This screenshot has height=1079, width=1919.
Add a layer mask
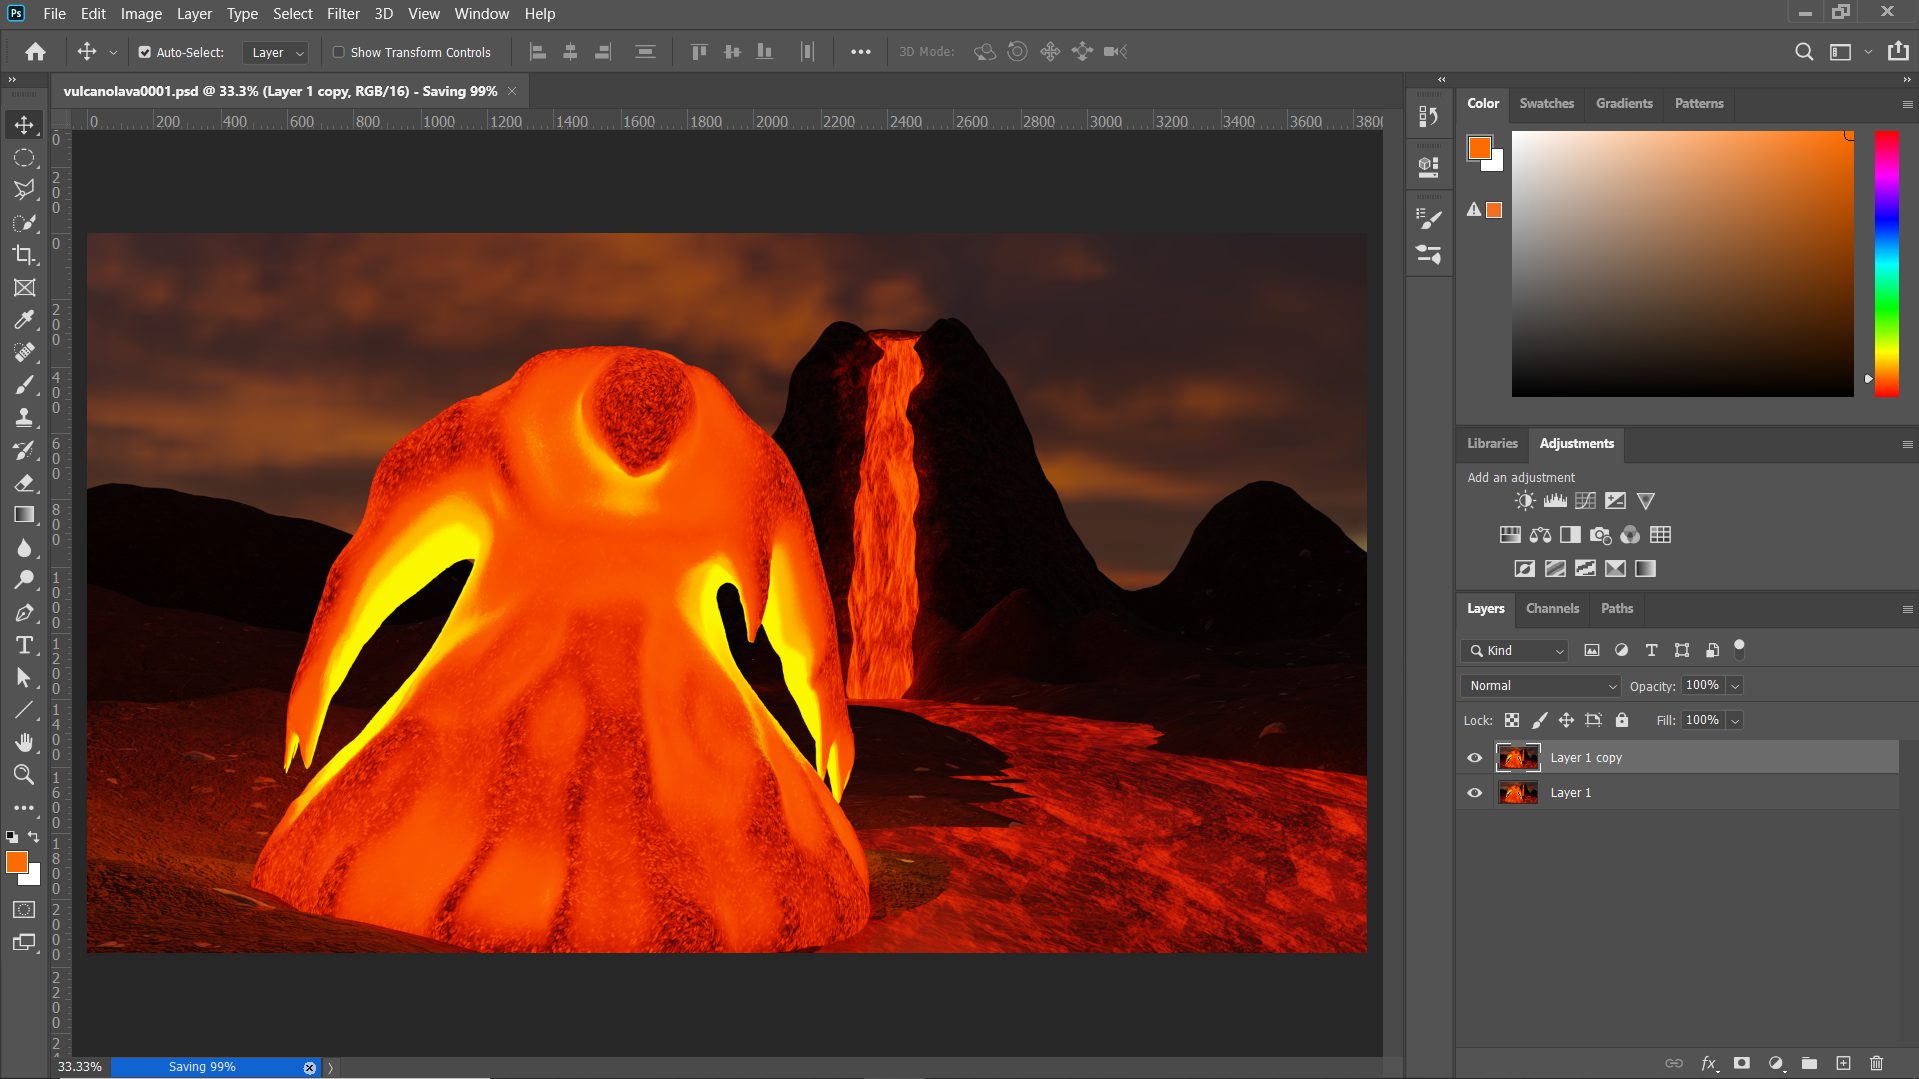point(1742,1063)
